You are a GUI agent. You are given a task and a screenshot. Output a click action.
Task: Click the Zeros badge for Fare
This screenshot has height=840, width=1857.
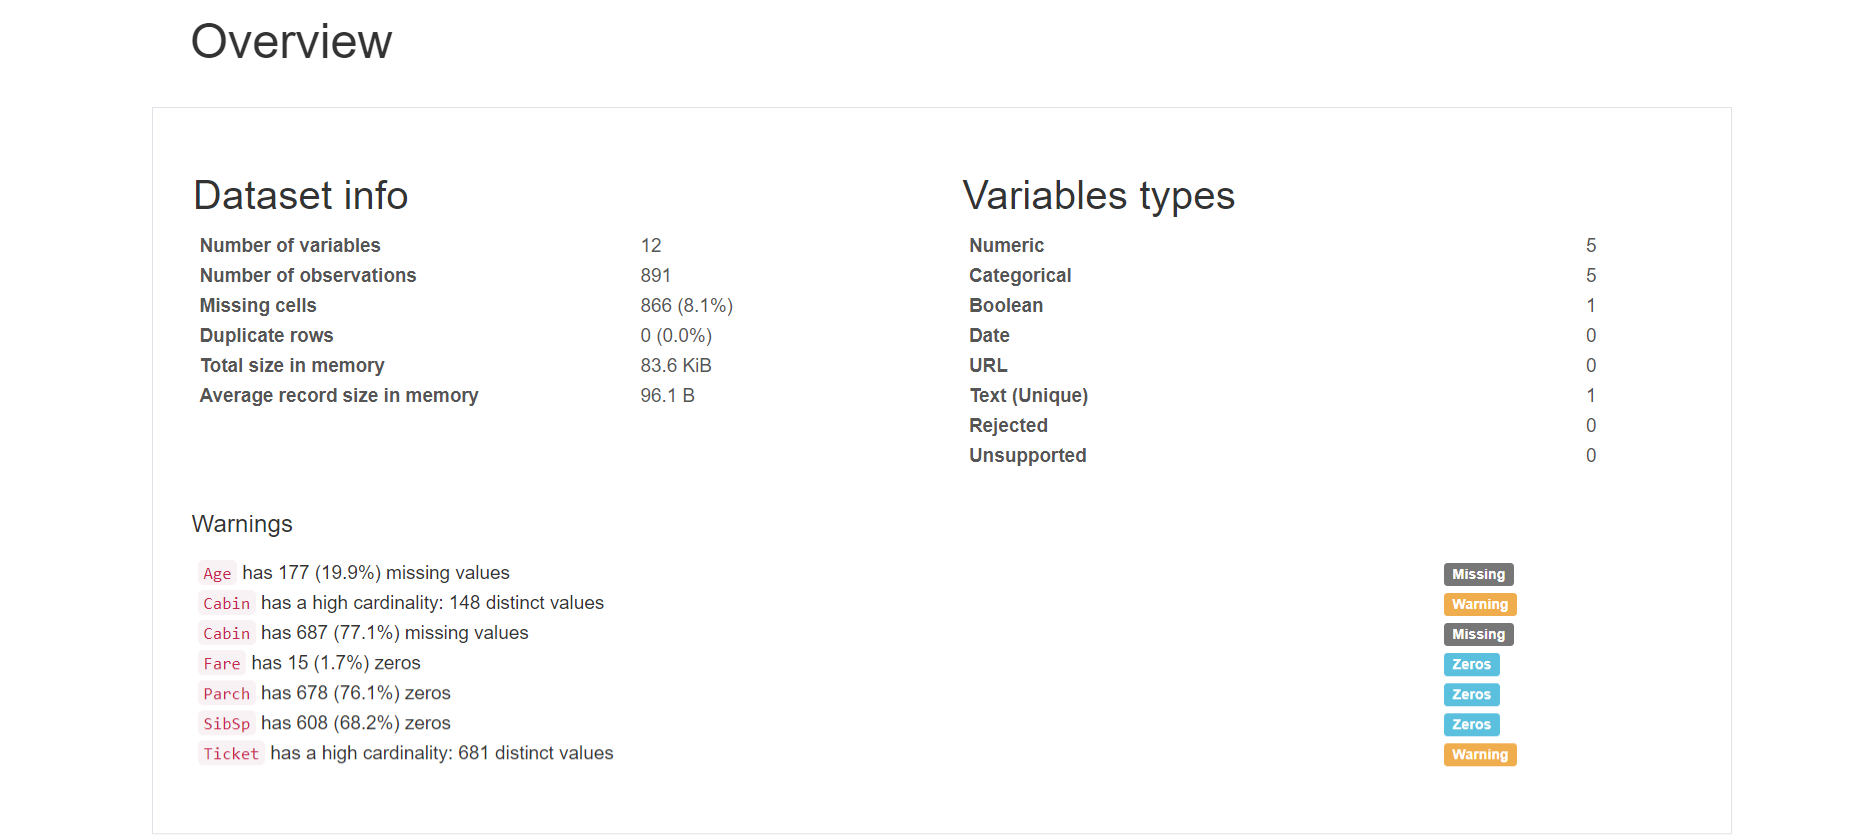[1471, 664]
